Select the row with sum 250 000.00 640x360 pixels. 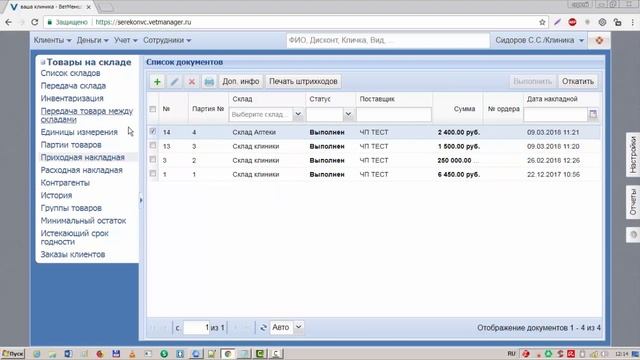pyautogui.click(x=373, y=160)
